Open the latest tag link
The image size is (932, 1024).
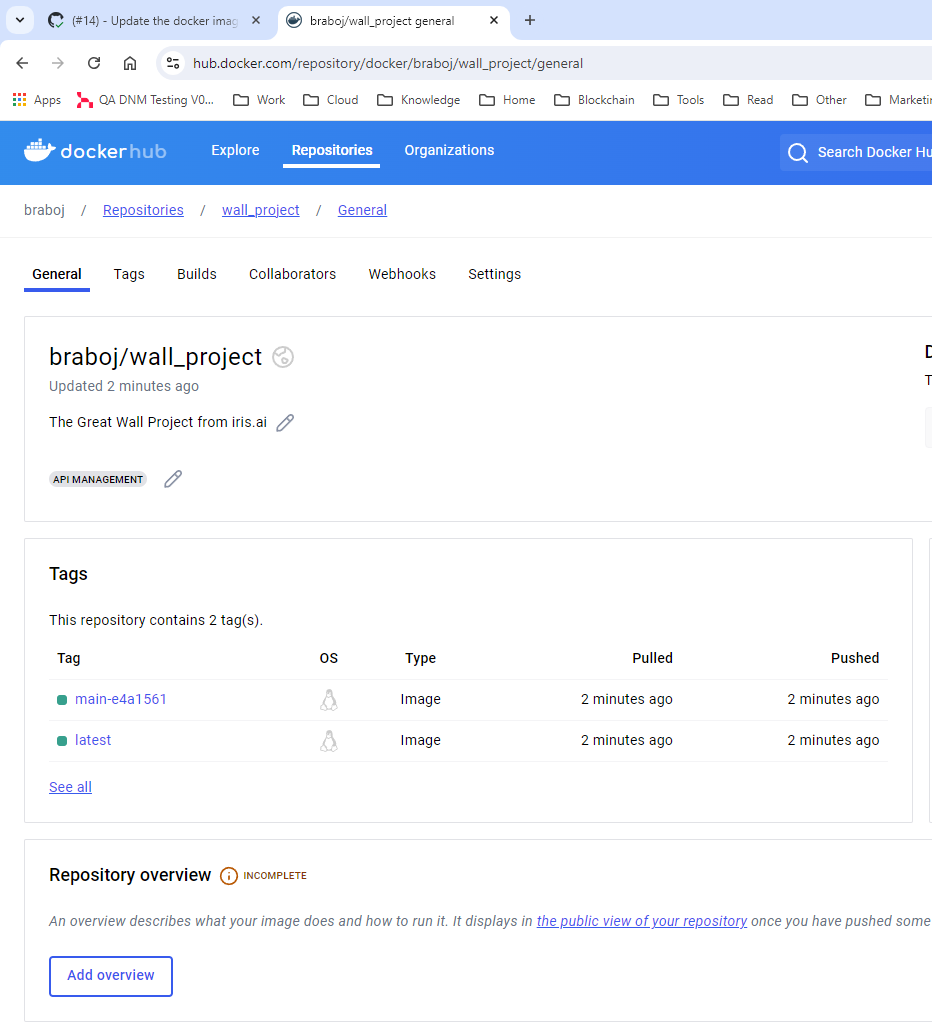(x=93, y=741)
